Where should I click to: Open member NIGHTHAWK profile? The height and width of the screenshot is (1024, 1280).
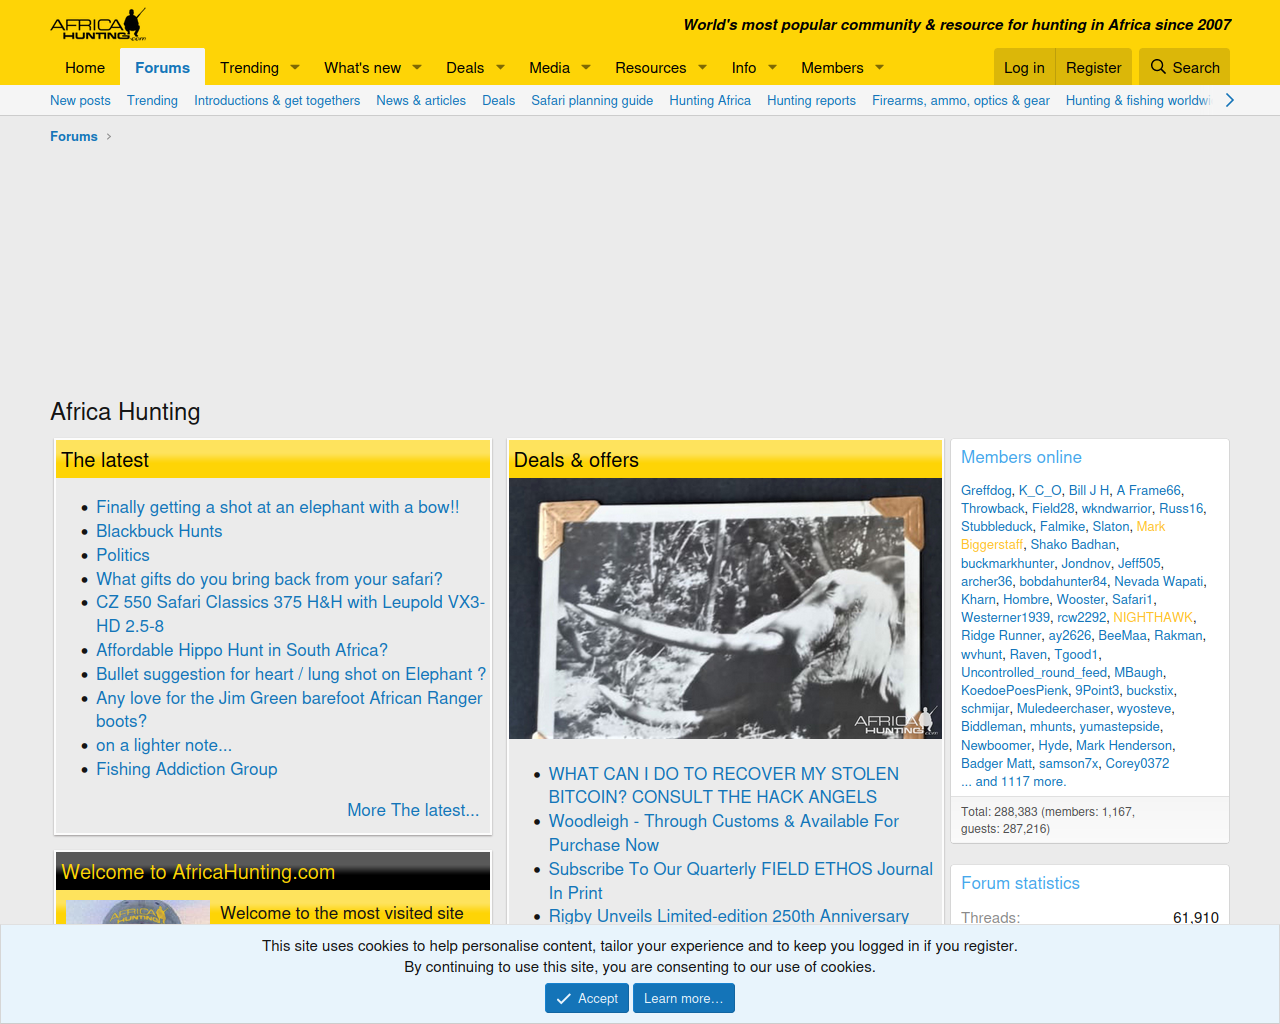click(1153, 617)
